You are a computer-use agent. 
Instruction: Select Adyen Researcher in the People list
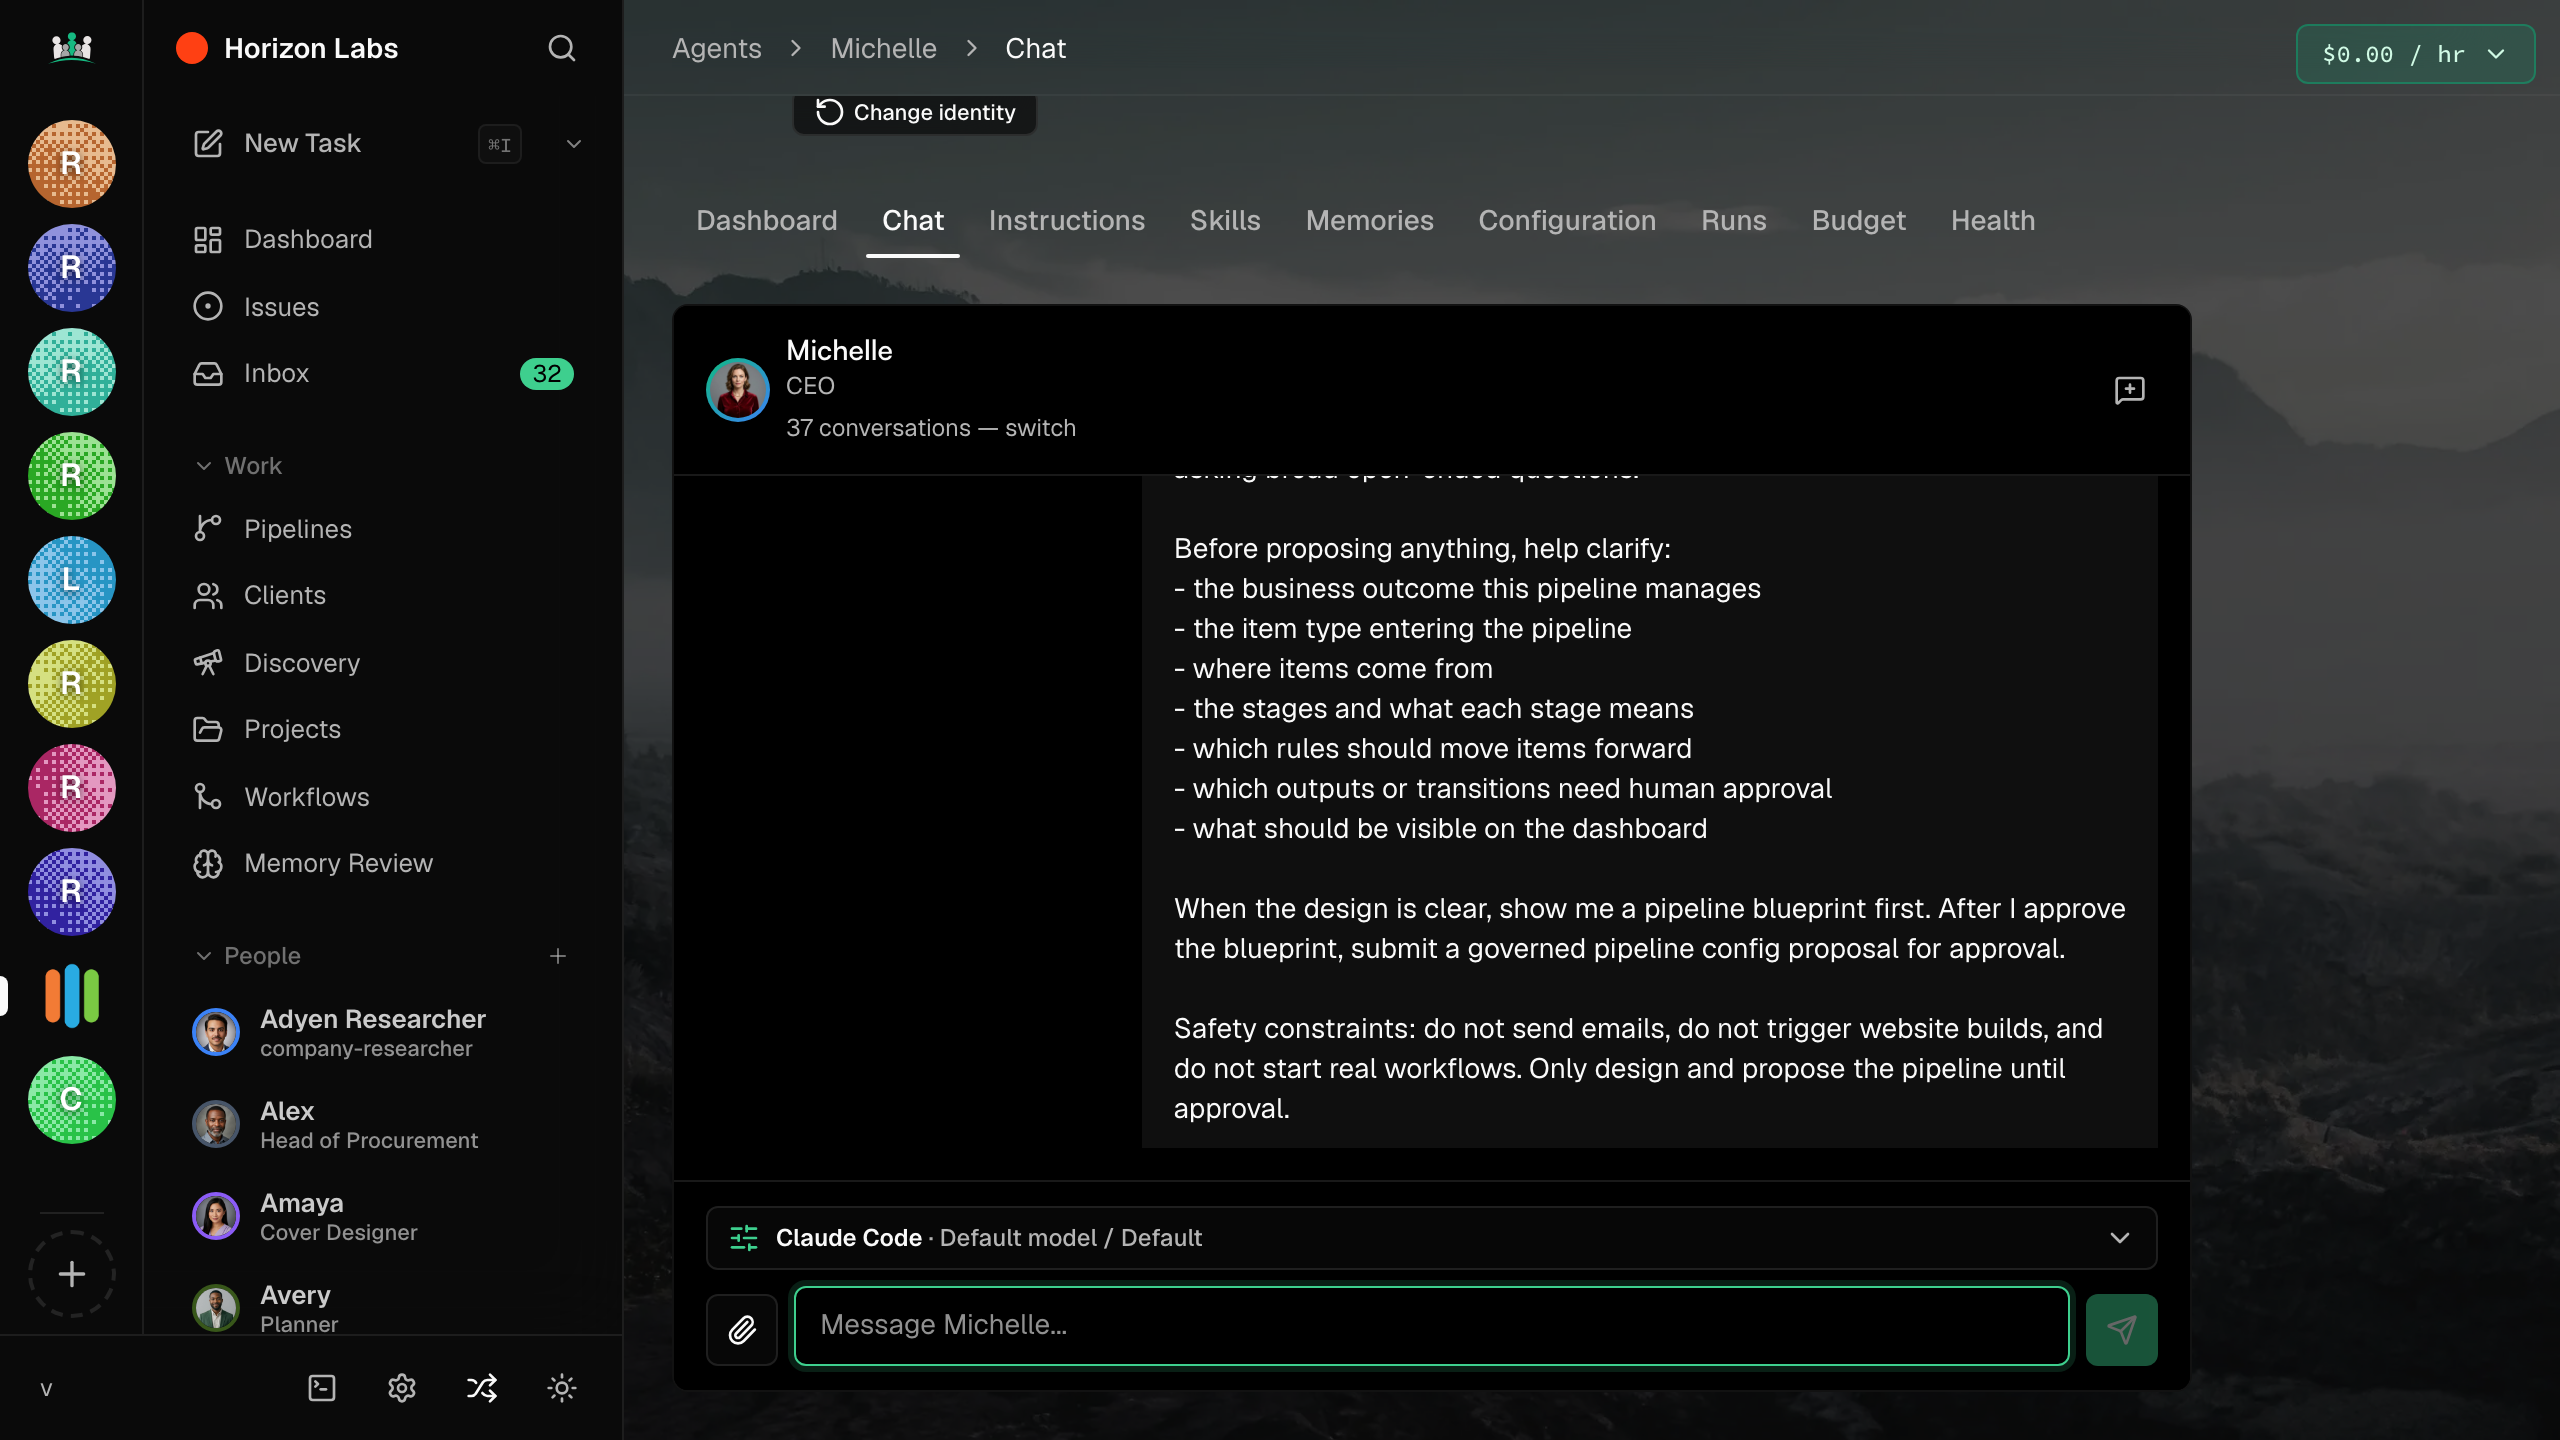point(383,1032)
